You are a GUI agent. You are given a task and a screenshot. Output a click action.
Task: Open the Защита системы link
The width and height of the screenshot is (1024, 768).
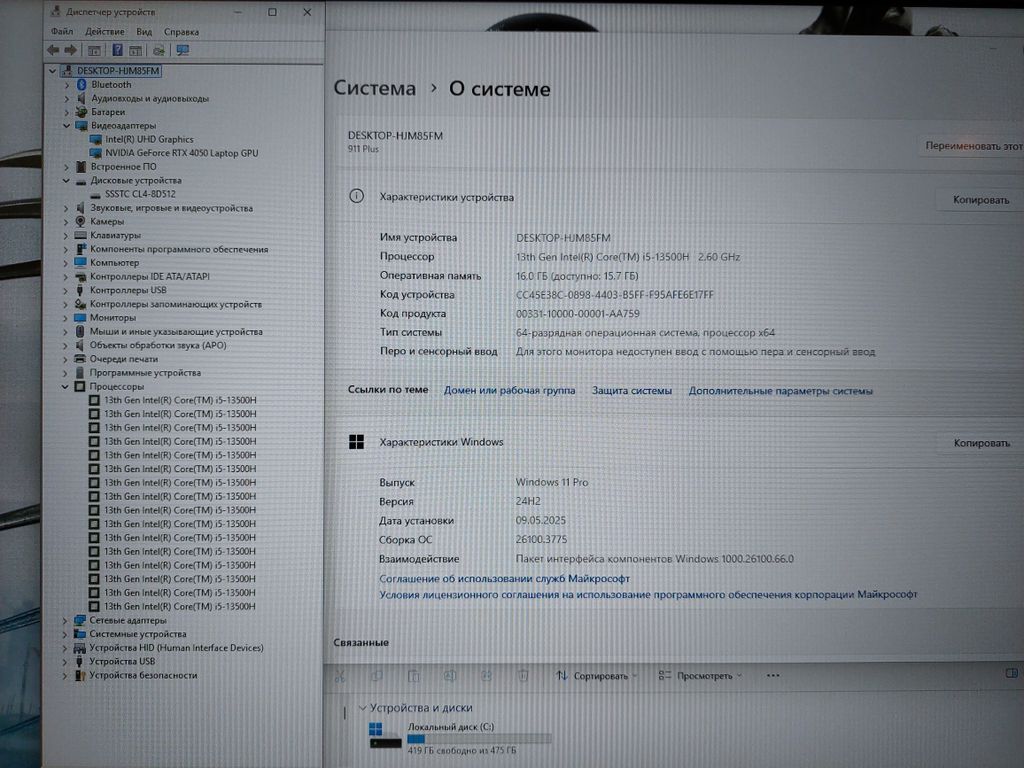631,391
